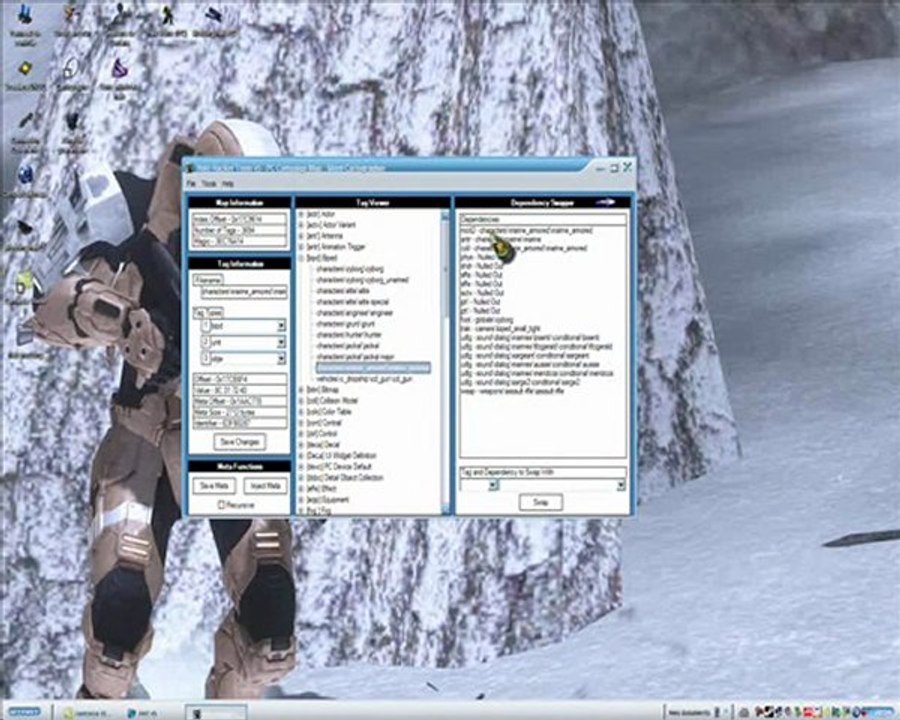Select [dobc] Detail Object Collection class
The width and height of the screenshot is (900, 720).
(344, 478)
